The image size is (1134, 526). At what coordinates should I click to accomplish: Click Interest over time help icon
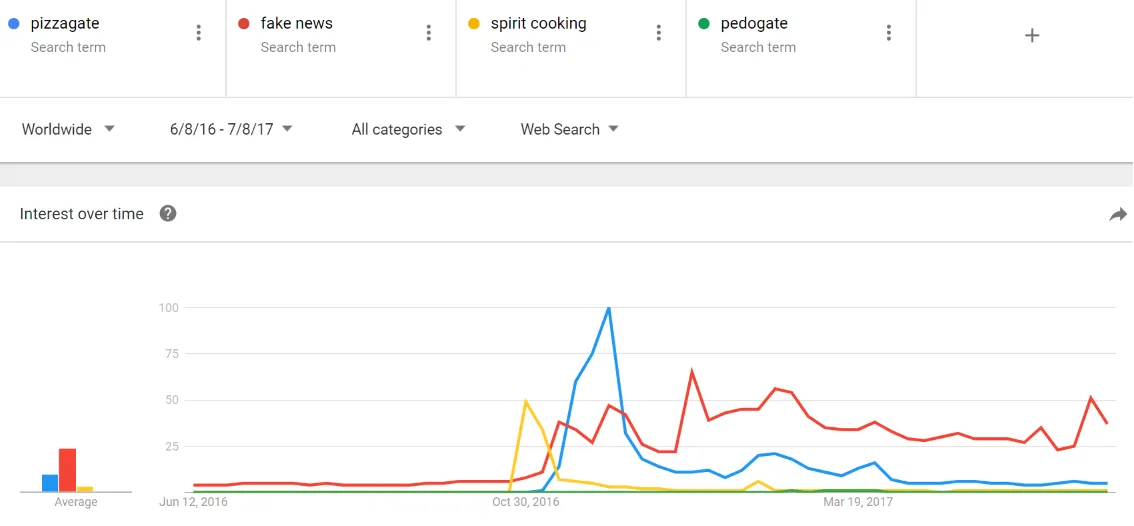[x=168, y=213]
